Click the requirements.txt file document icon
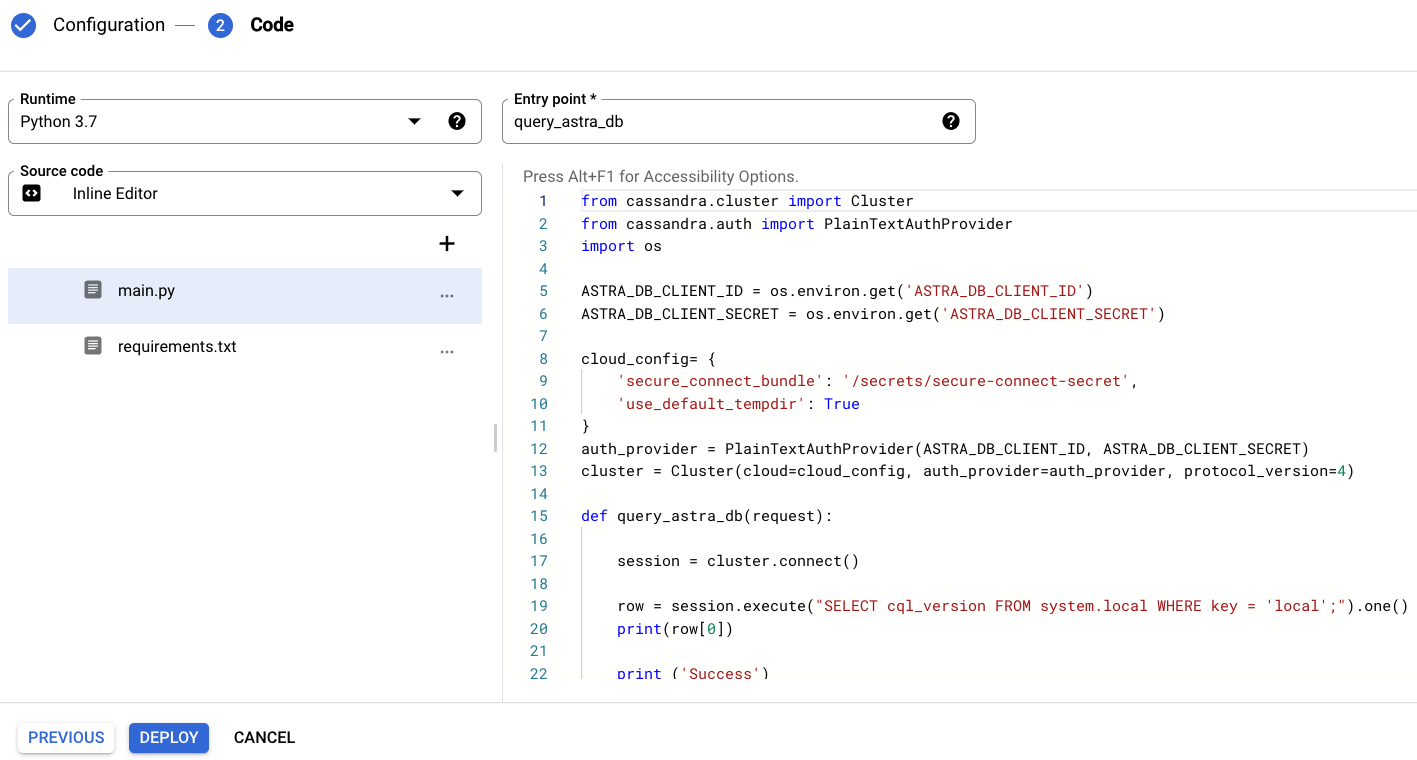 [93, 346]
